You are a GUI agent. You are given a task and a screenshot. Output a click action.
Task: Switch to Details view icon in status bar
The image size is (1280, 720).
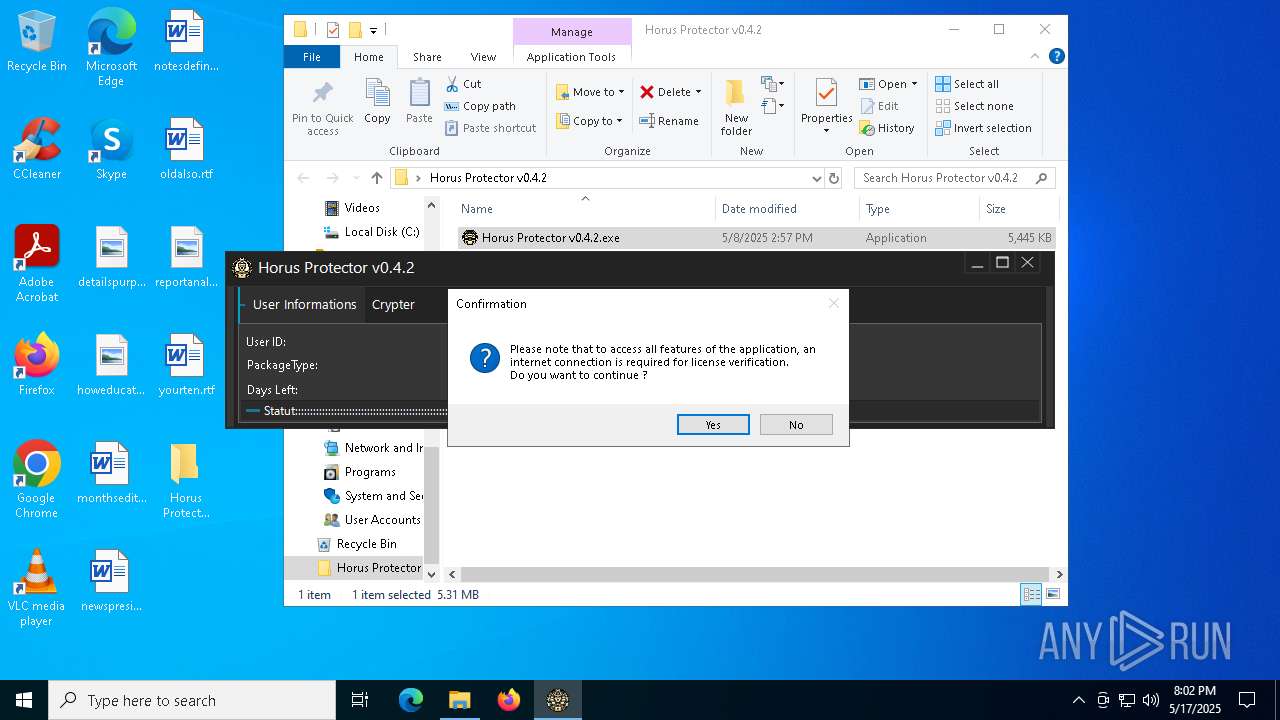(x=1030, y=594)
